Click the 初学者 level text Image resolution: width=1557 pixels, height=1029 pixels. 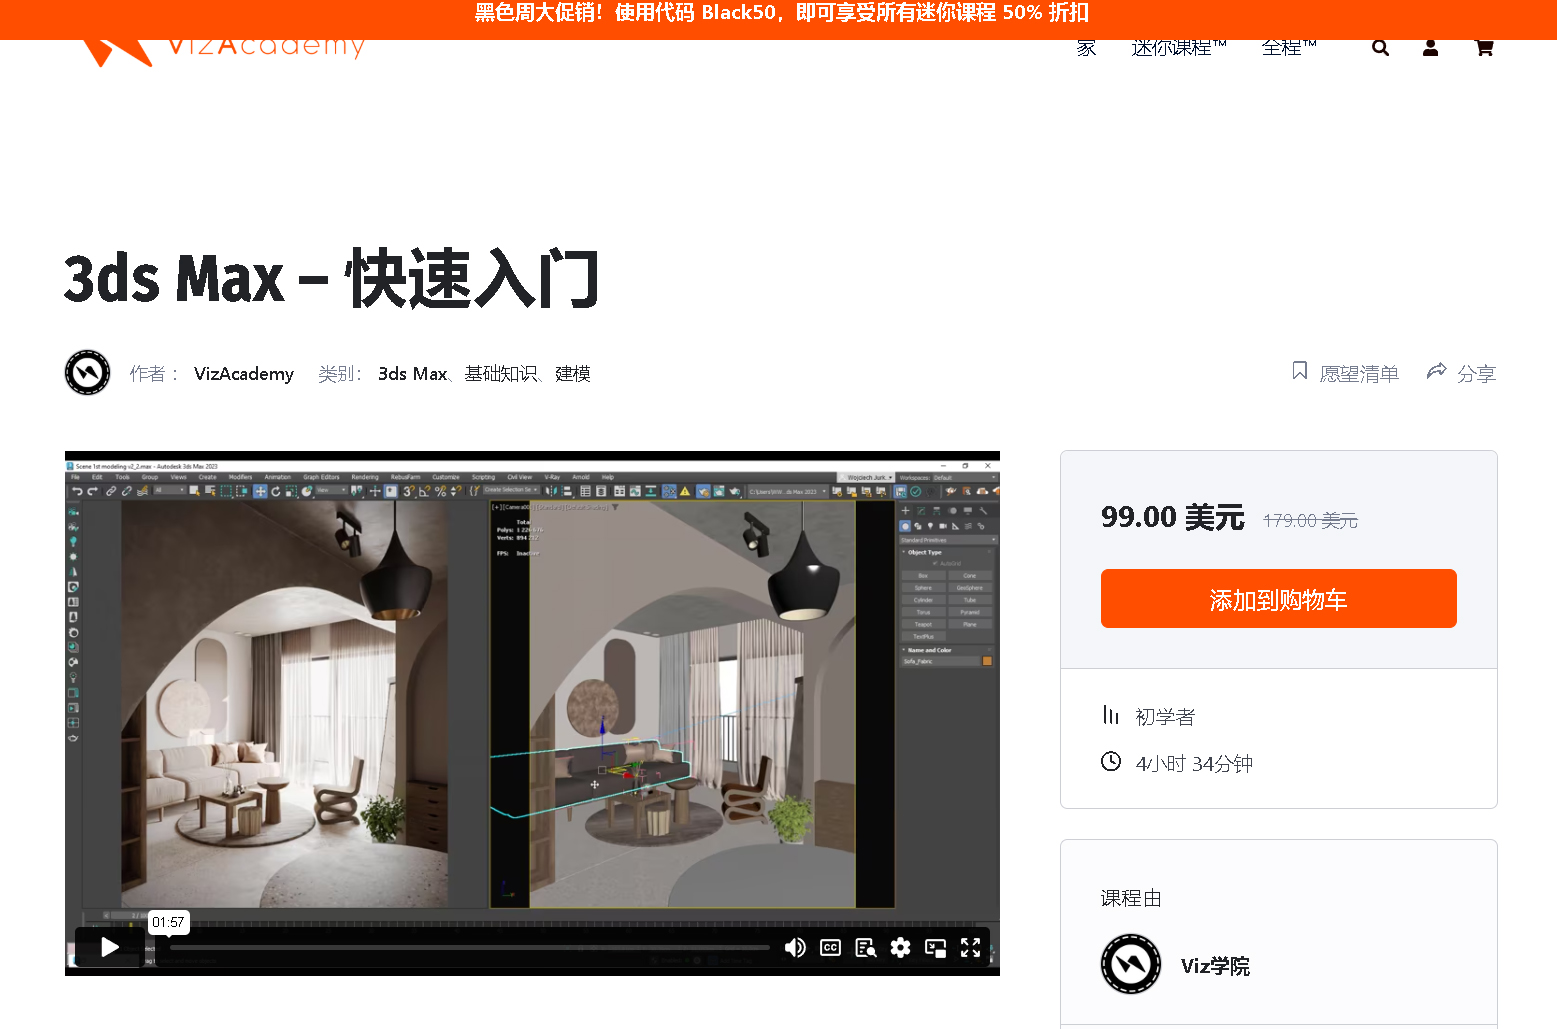pos(1165,717)
